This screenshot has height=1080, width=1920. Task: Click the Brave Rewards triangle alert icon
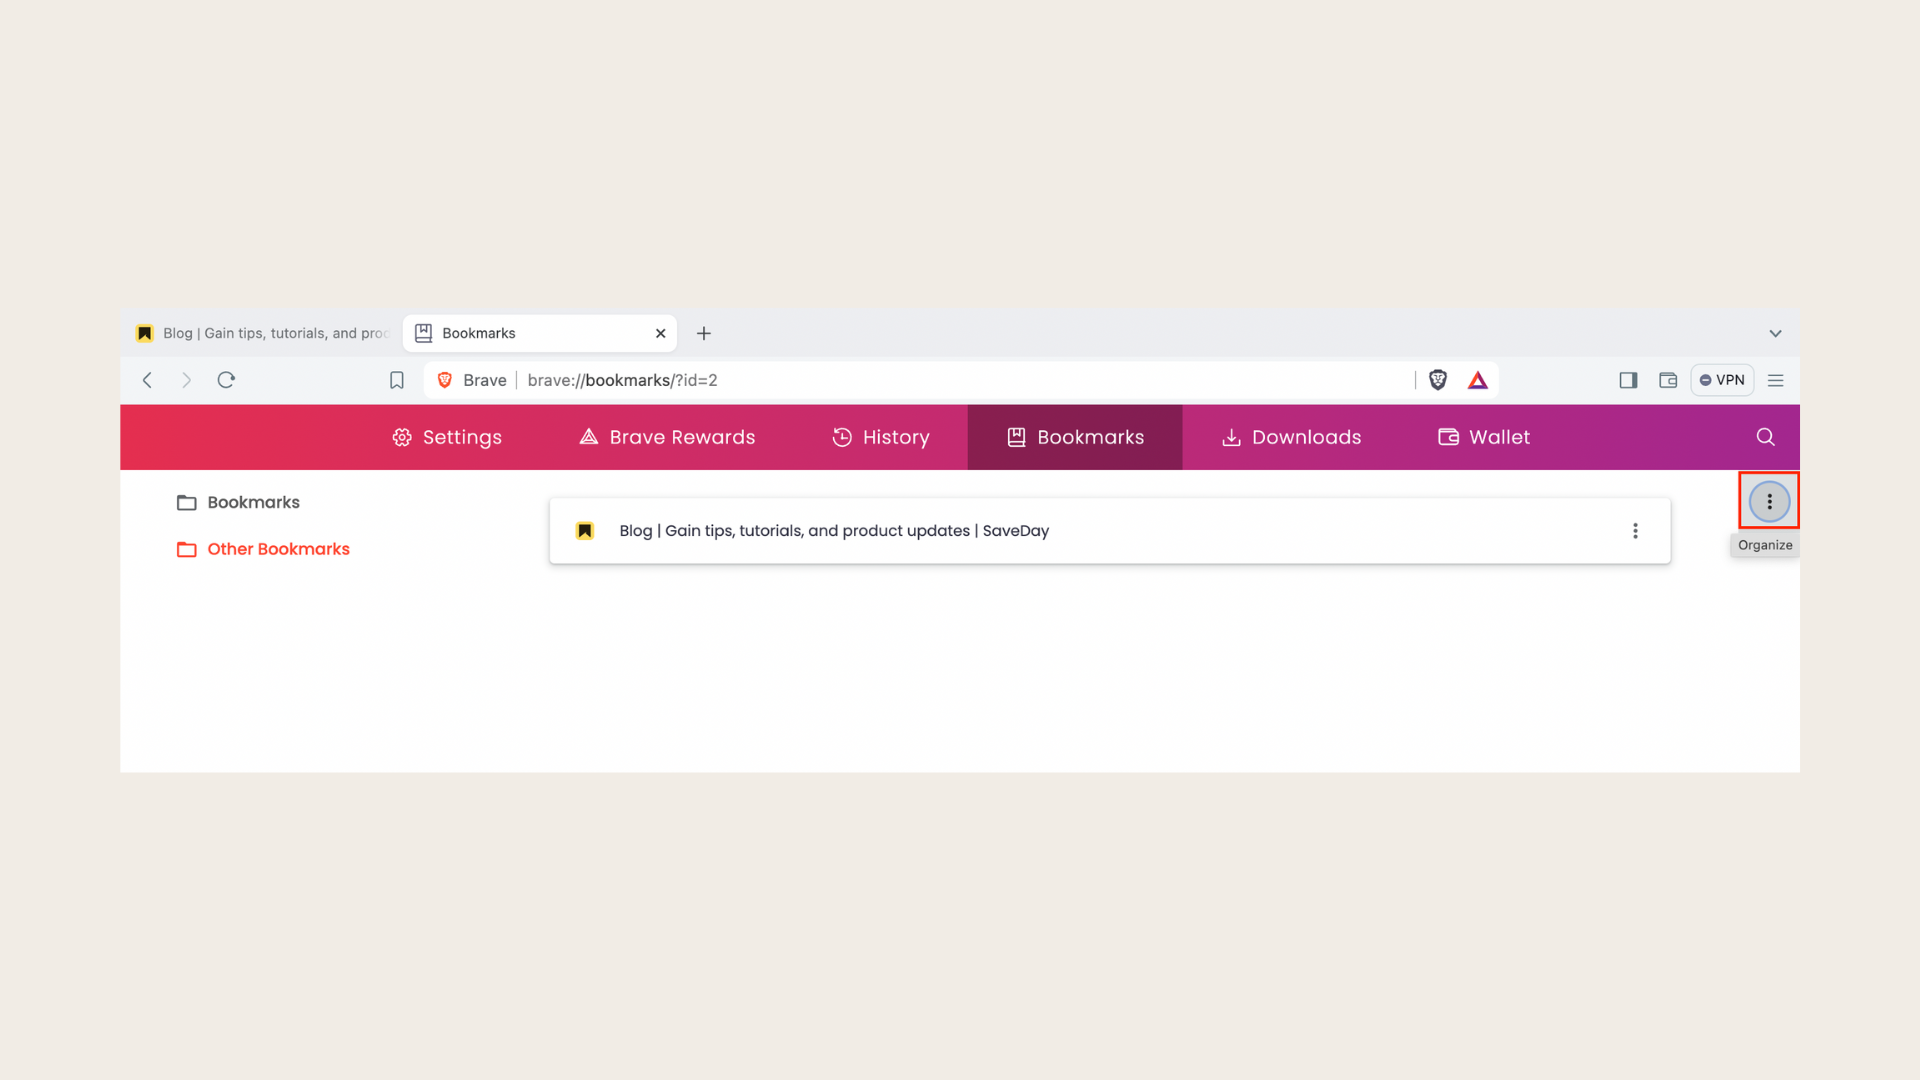point(1478,380)
